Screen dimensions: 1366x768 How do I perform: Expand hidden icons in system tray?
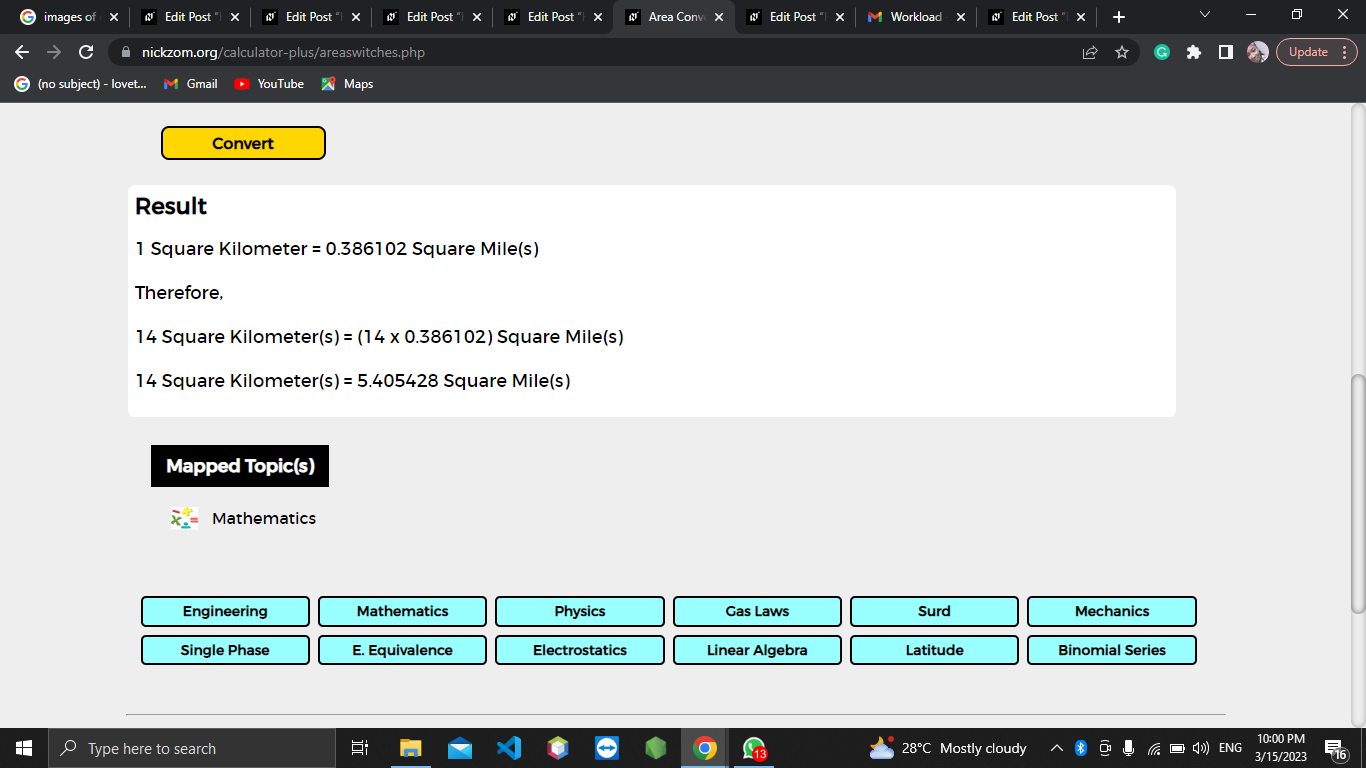tap(1056, 748)
